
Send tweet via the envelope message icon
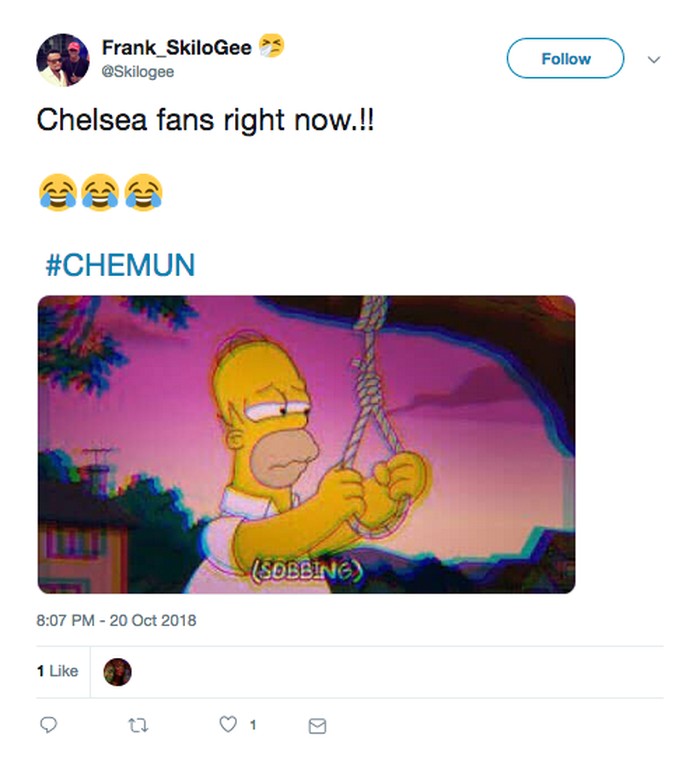coord(317,726)
